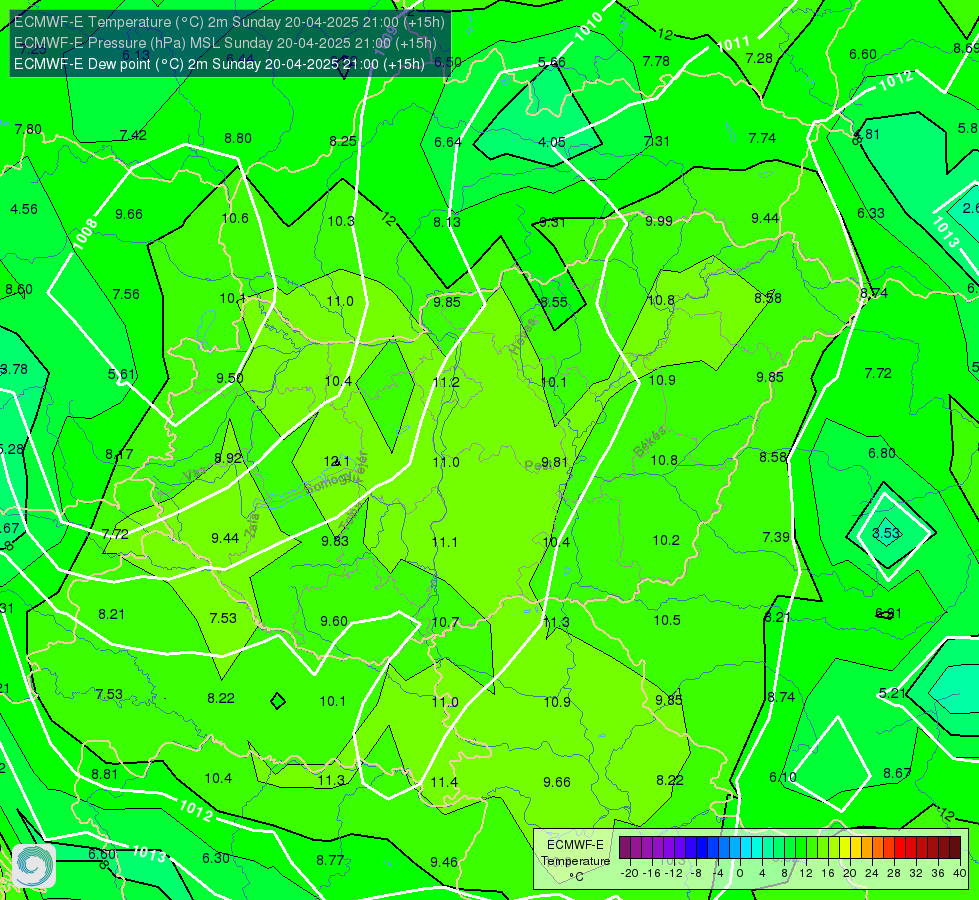Click the 12.1 temperature value
The height and width of the screenshot is (900, 979).
point(337,462)
